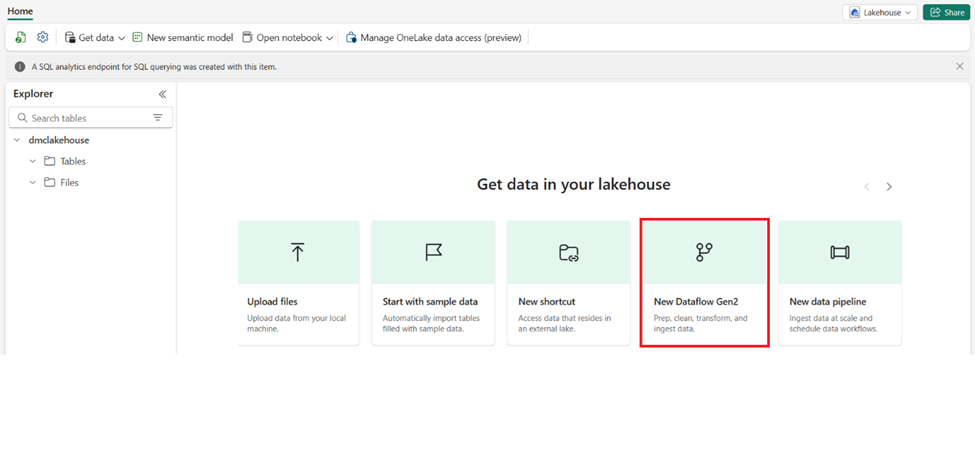
Task: Collapse the Explorer pane with double chevron
Action: pos(162,94)
